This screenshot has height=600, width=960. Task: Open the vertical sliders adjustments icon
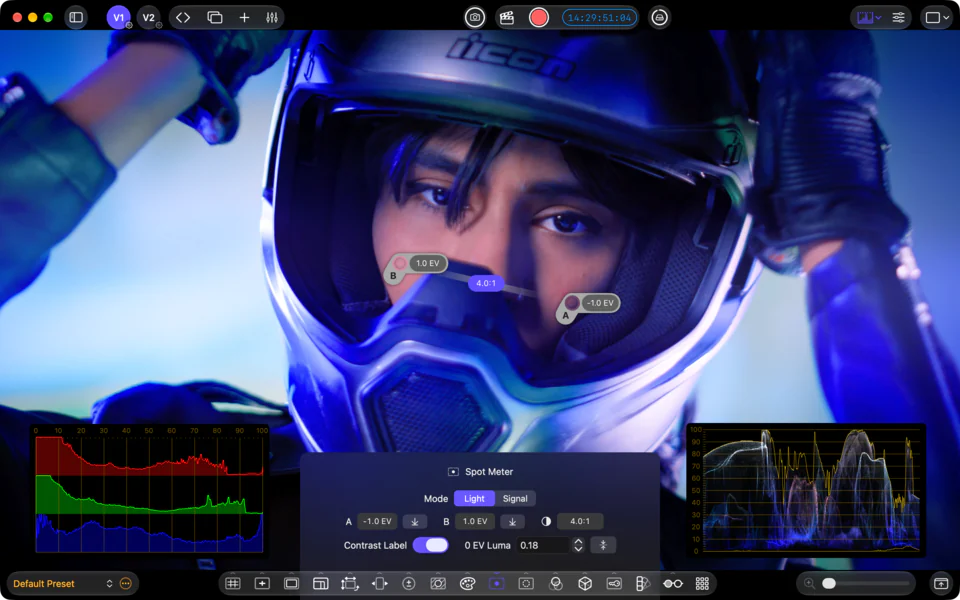click(272, 18)
